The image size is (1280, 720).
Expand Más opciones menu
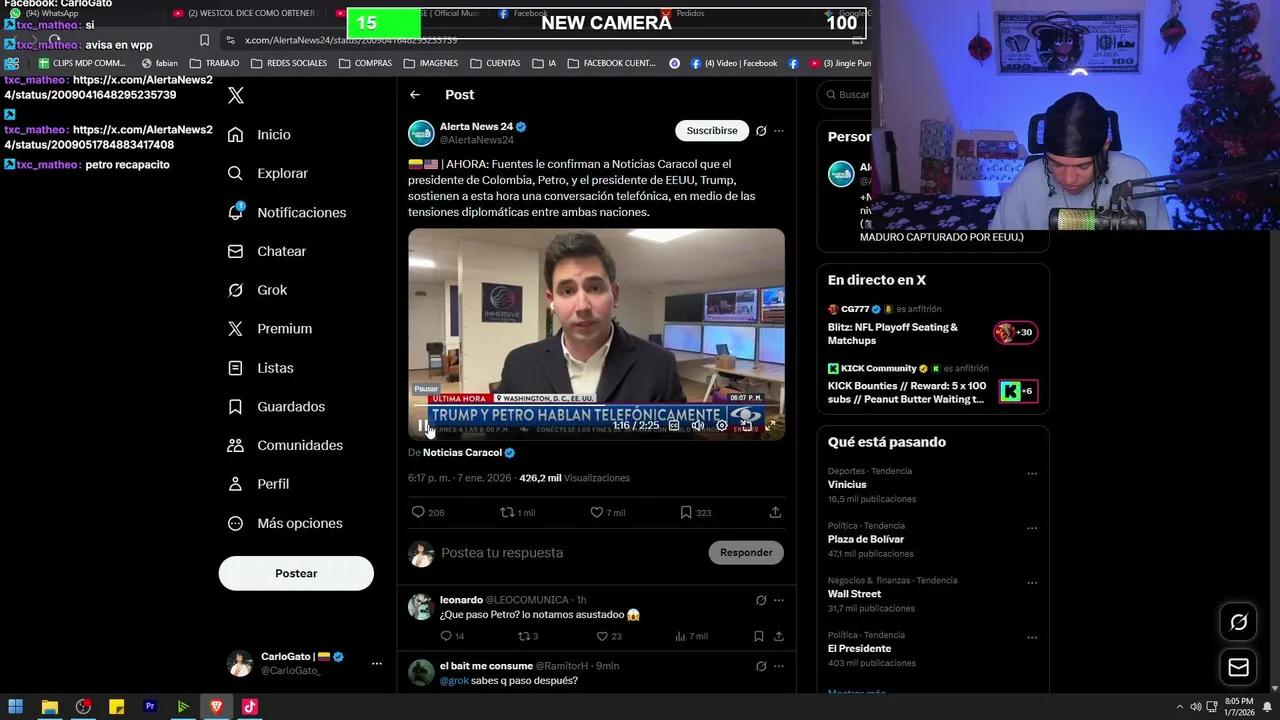(x=284, y=523)
